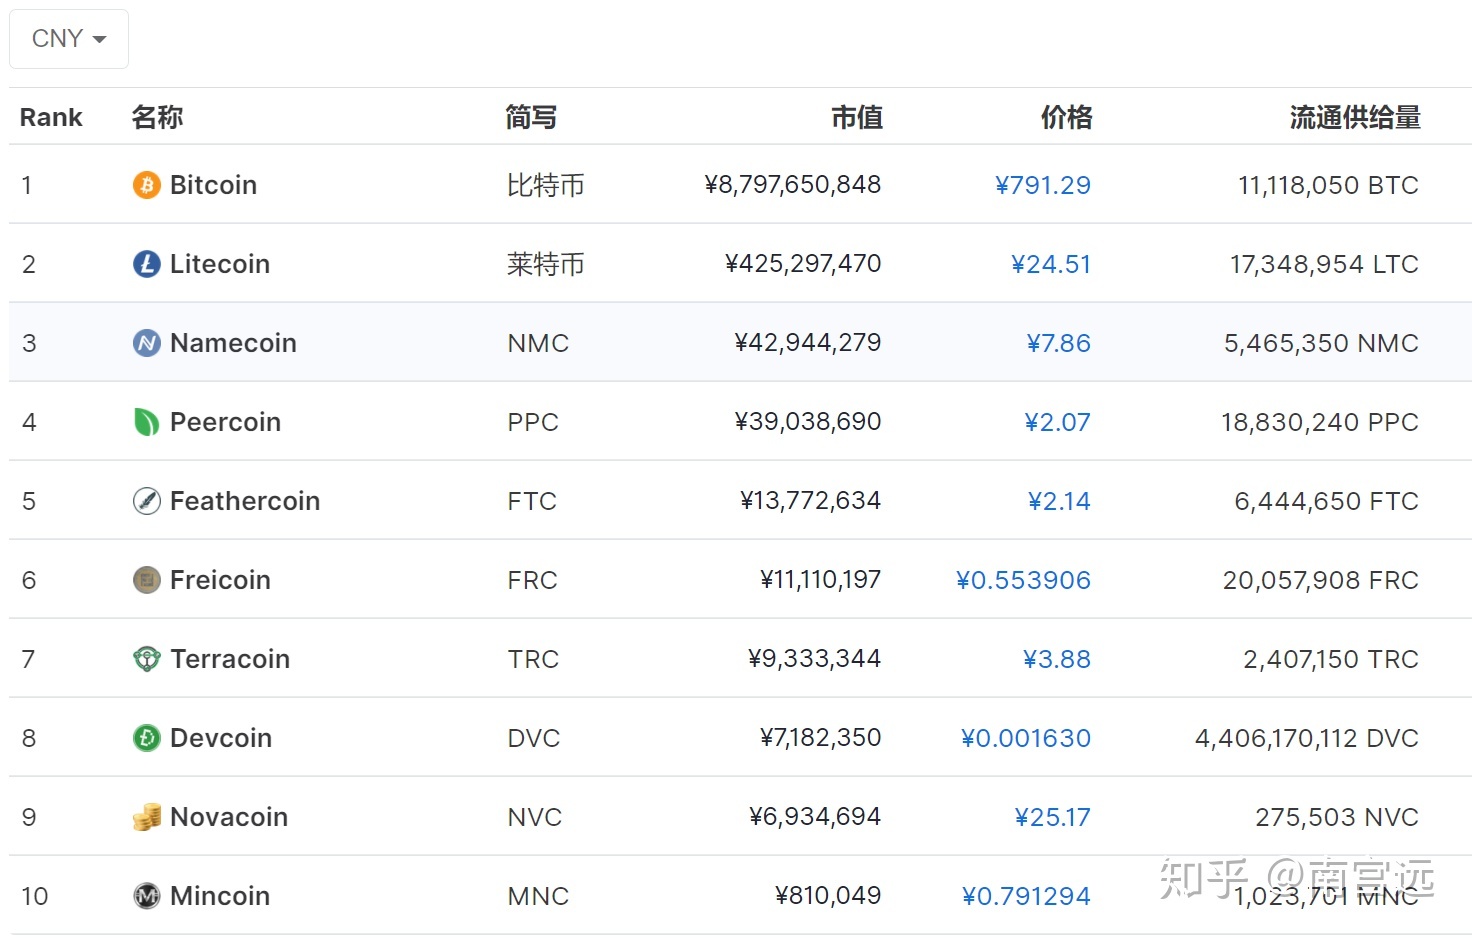1472x938 pixels.
Task: Select the 比特币 abbreviation cell
Action: pos(546,185)
